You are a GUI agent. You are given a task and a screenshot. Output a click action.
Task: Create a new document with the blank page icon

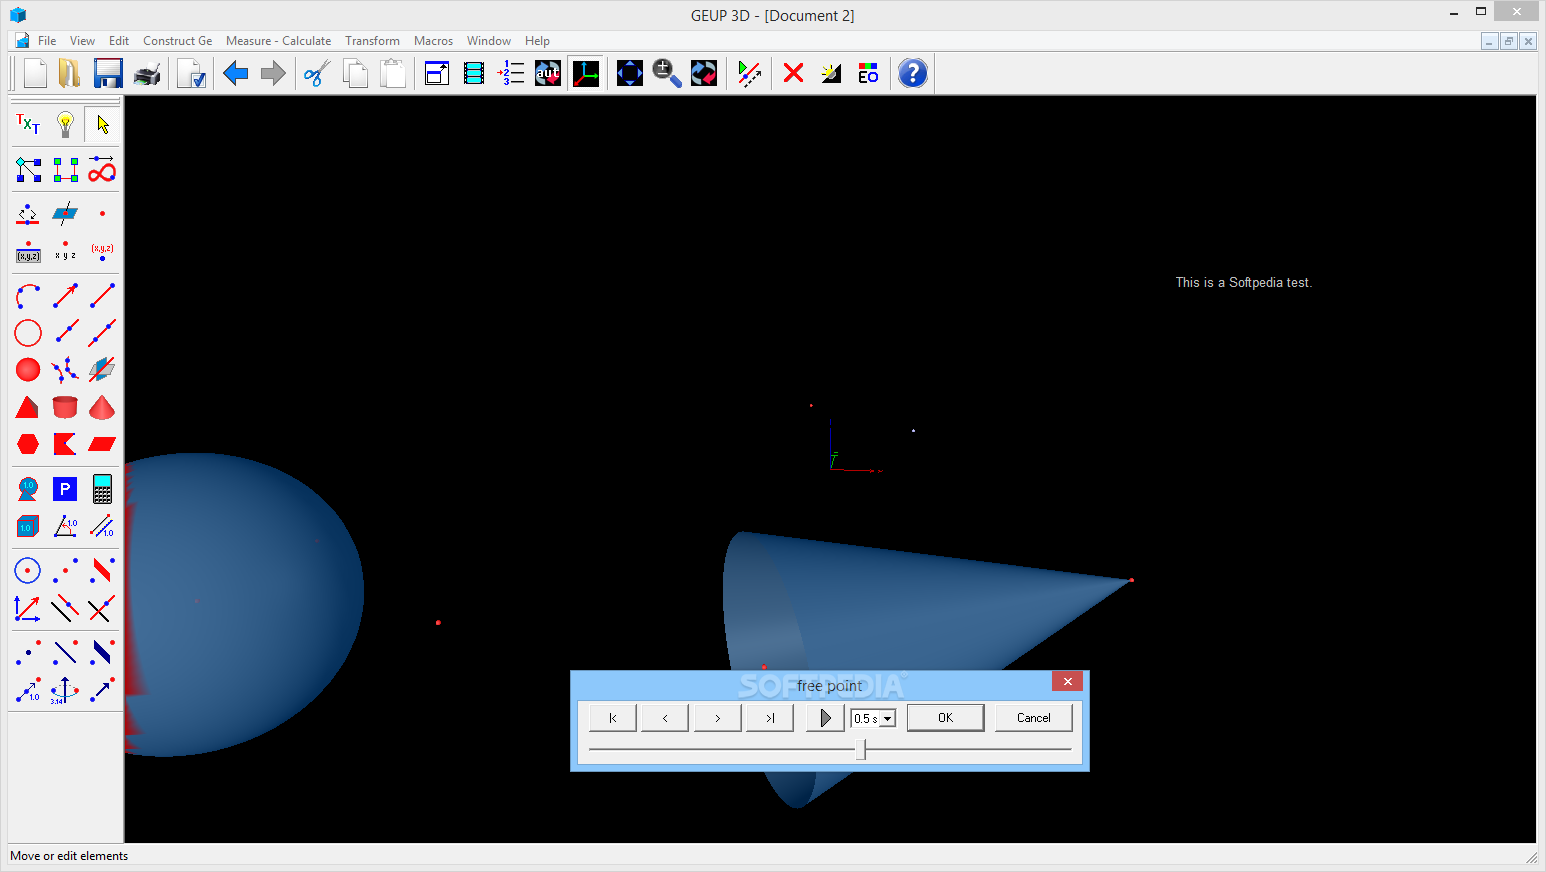click(x=36, y=73)
